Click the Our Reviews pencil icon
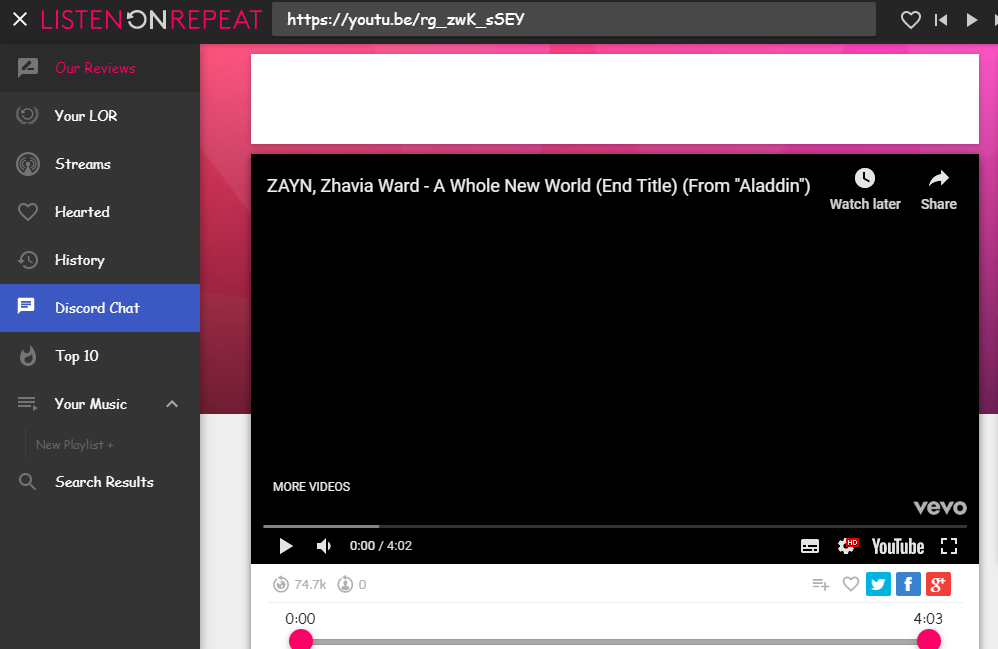This screenshot has width=998, height=649. [27, 67]
